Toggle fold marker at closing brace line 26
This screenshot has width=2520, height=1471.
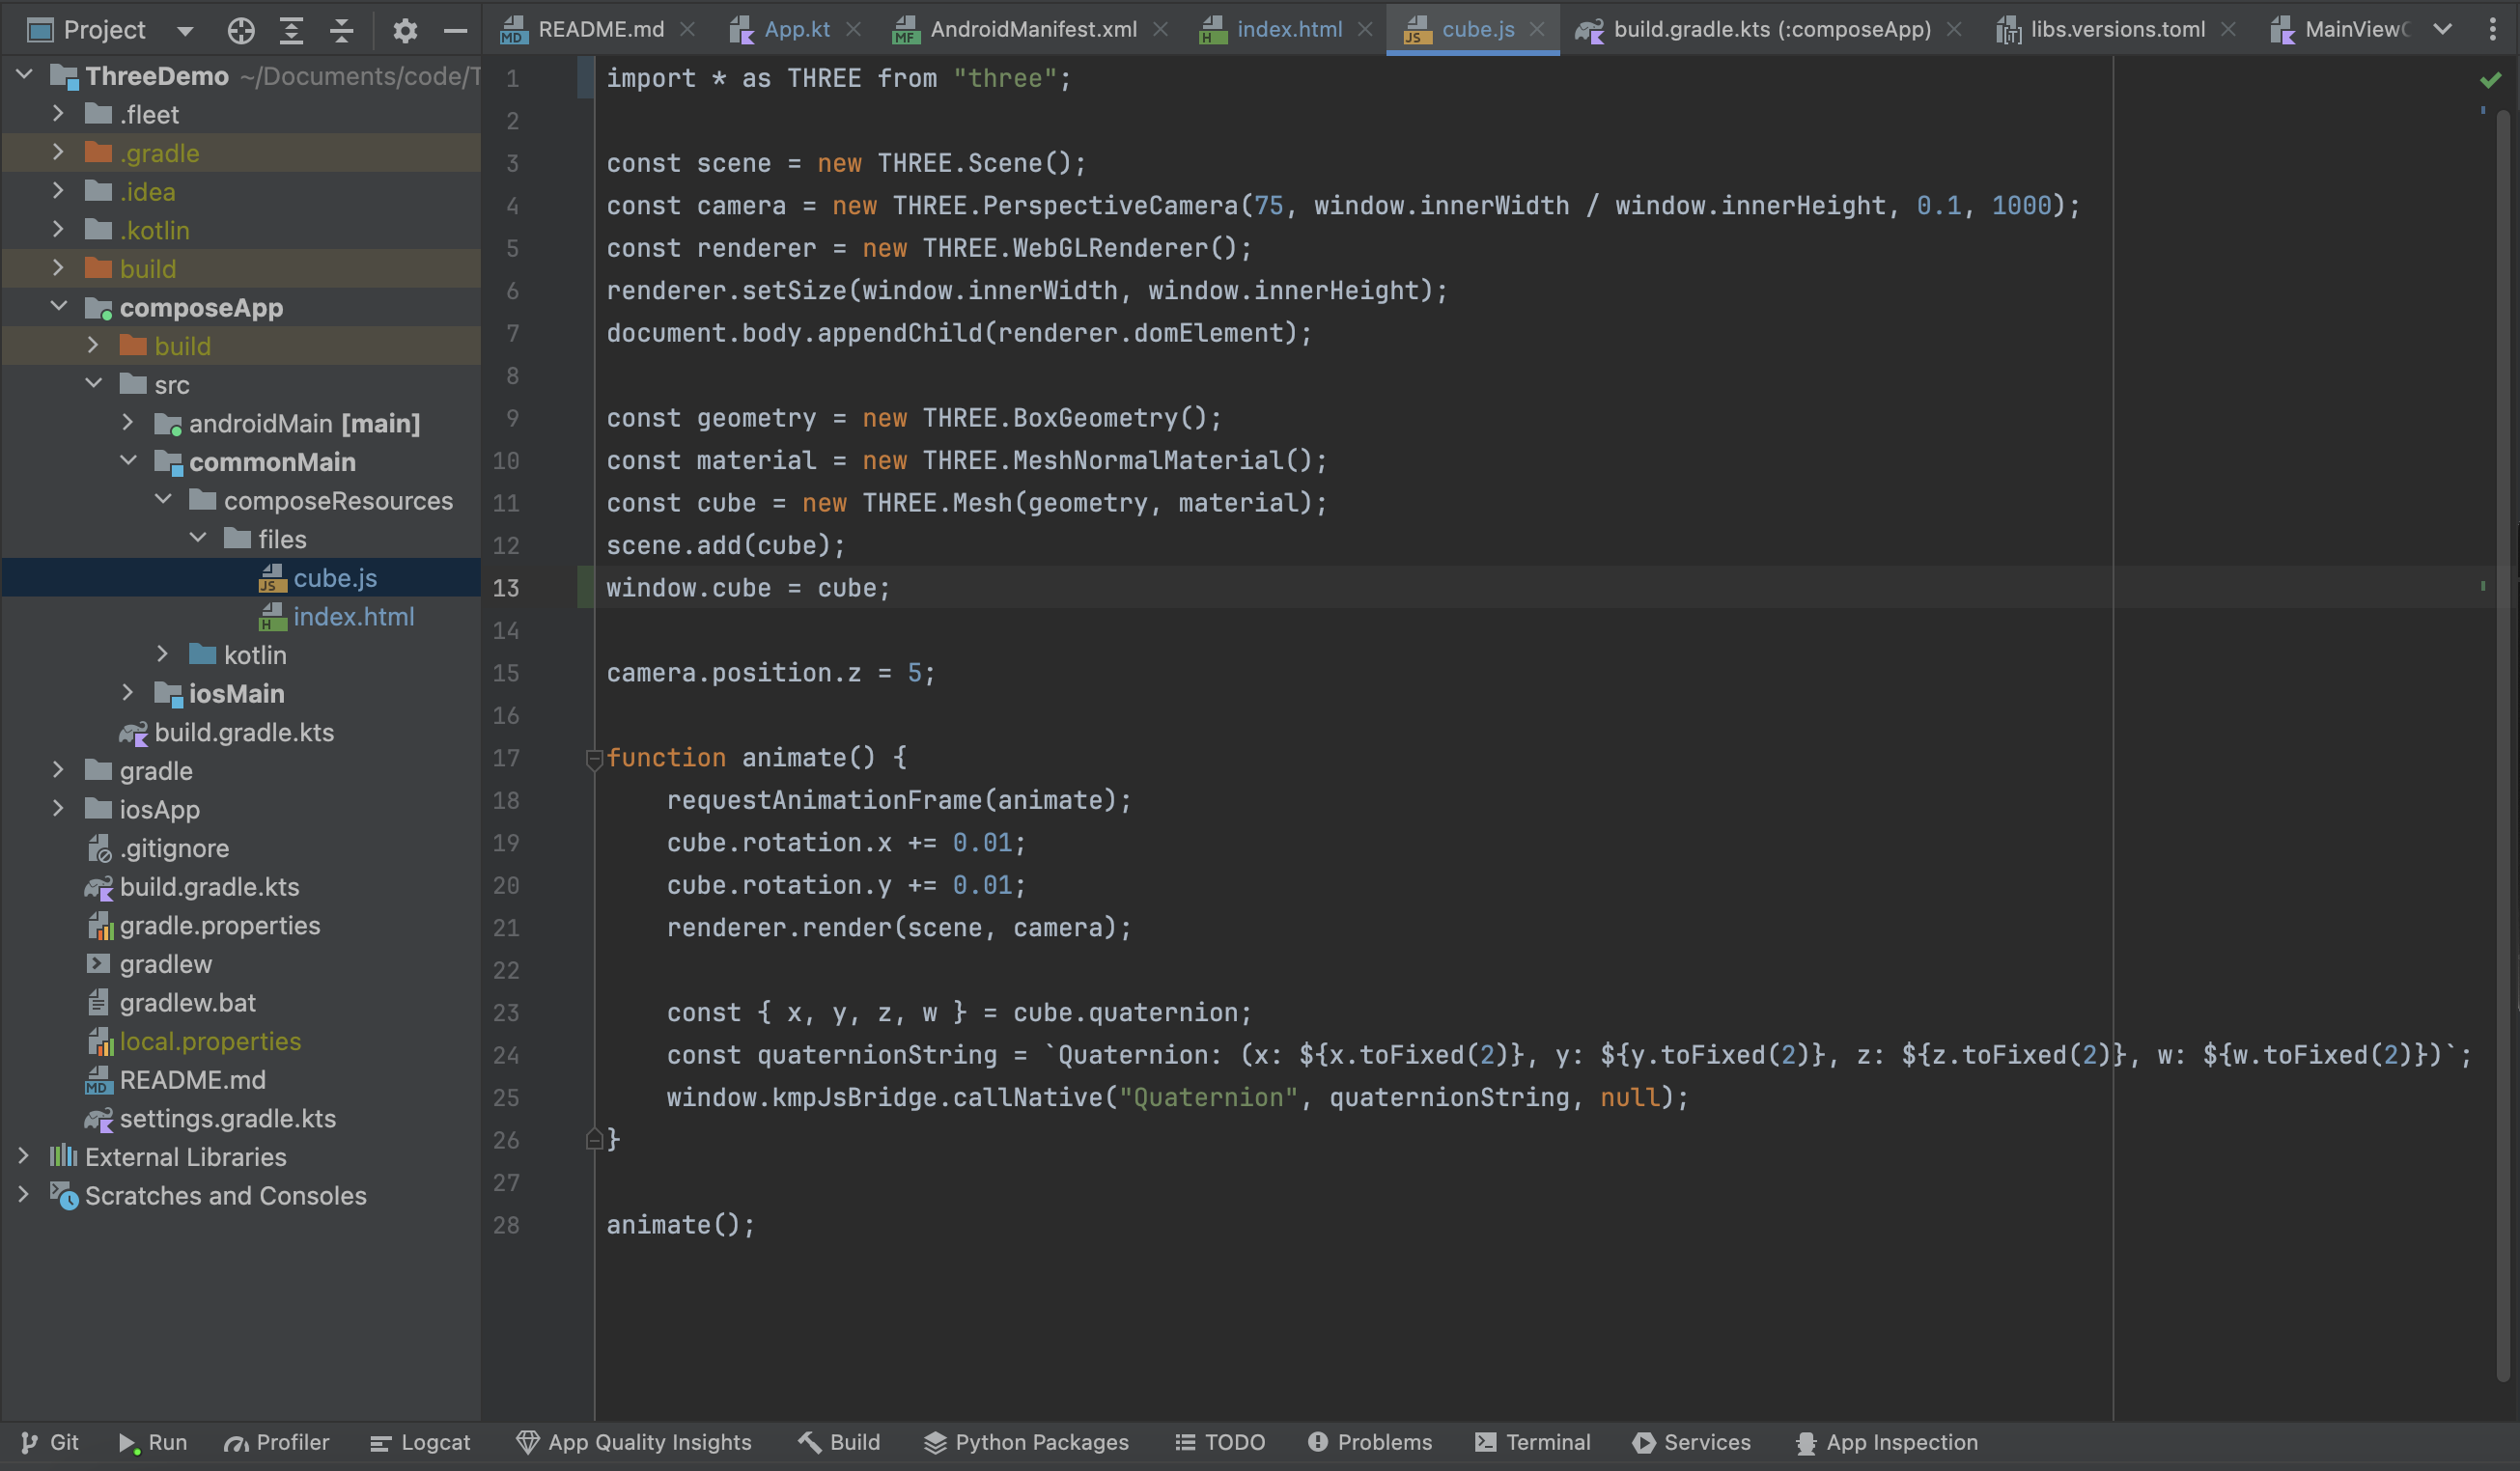pyautogui.click(x=593, y=1139)
